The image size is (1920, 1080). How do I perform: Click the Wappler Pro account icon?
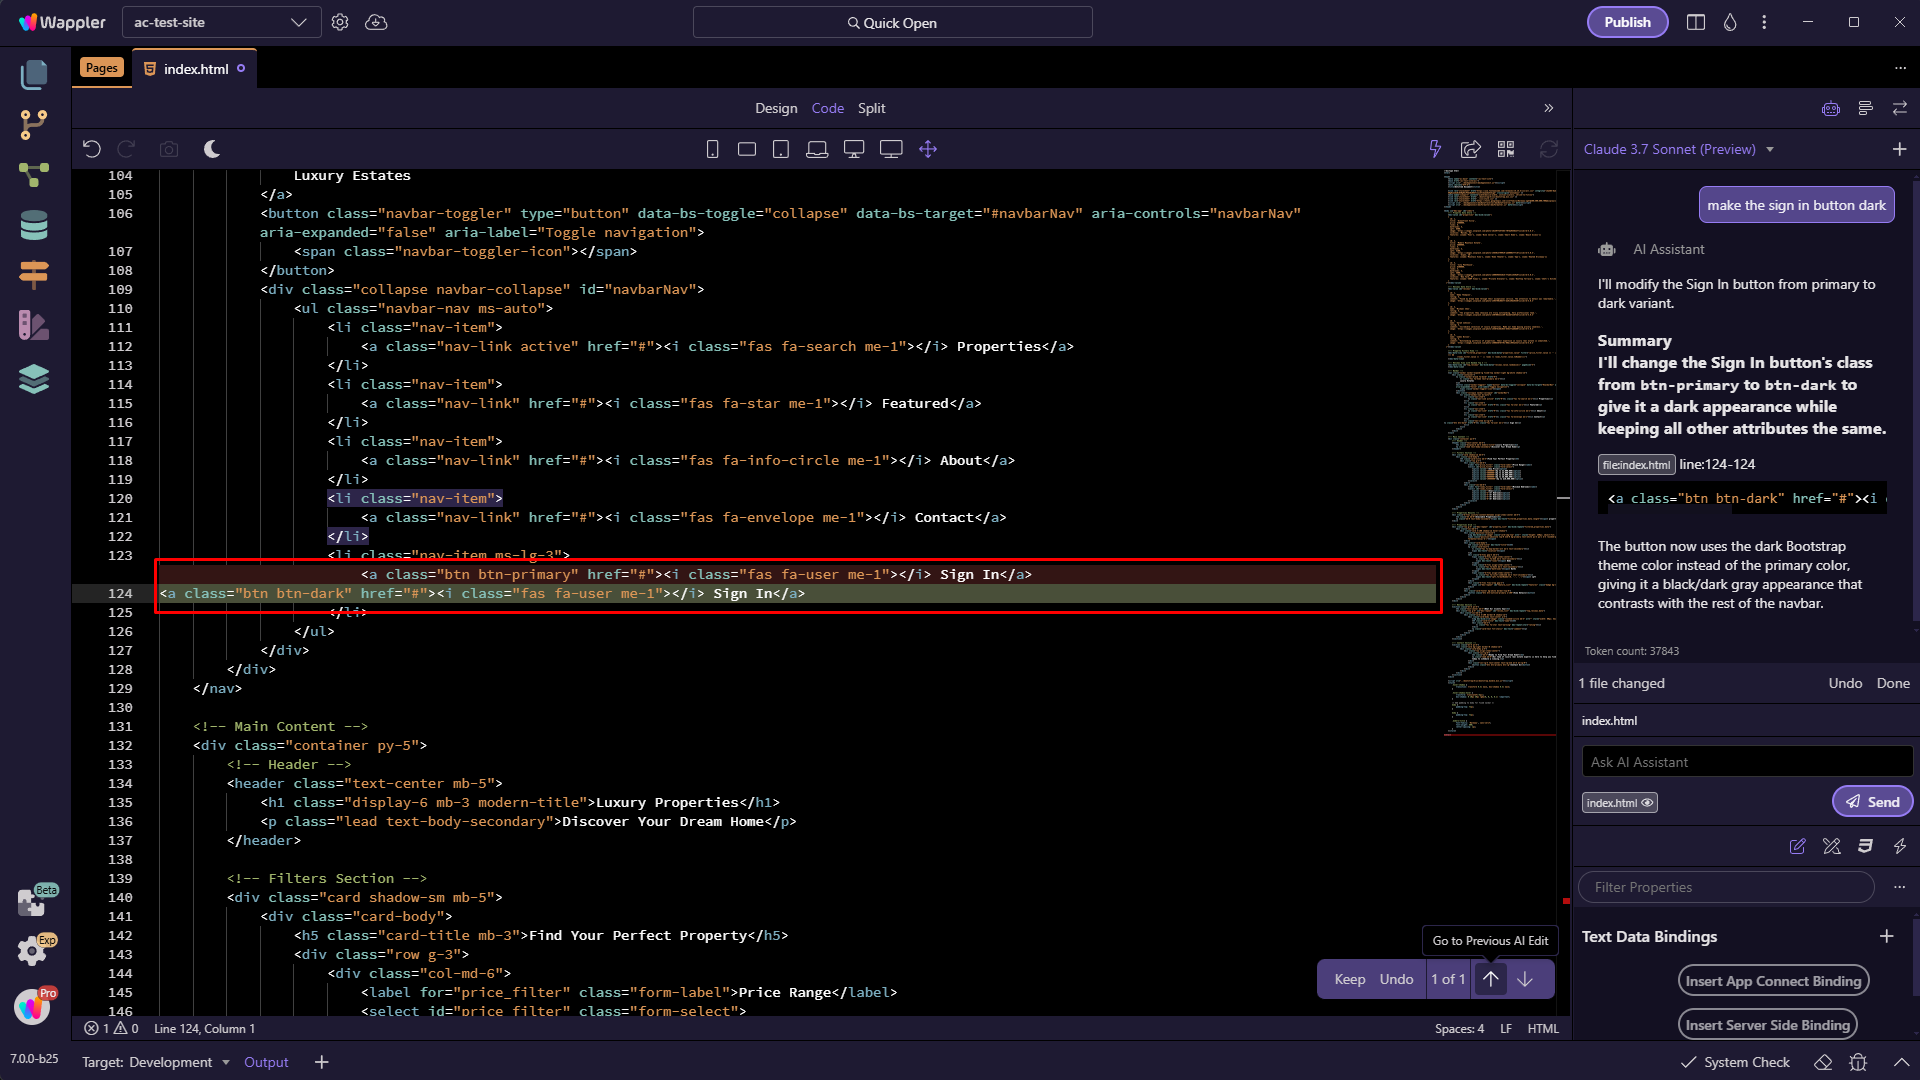pos(32,1006)
